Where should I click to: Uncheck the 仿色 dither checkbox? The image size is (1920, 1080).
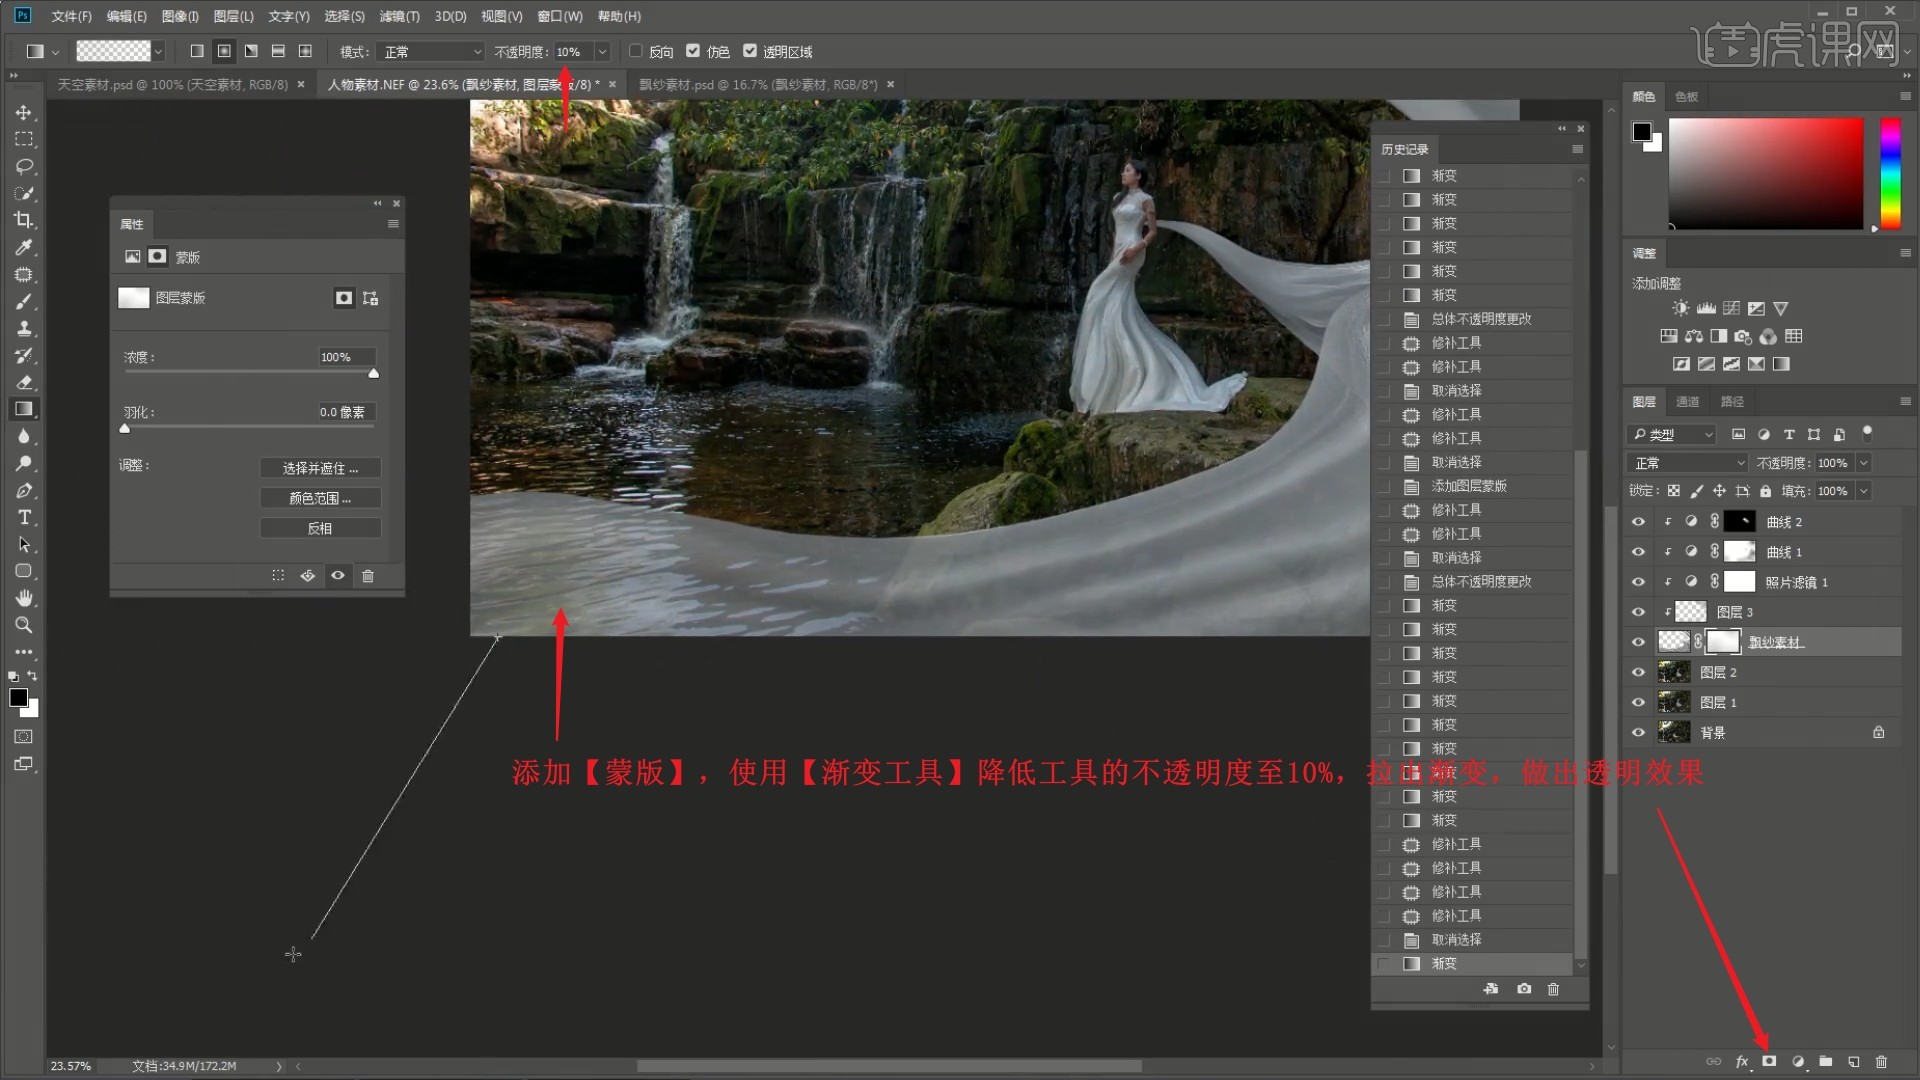pyautogui.click(x=693, y=51)
